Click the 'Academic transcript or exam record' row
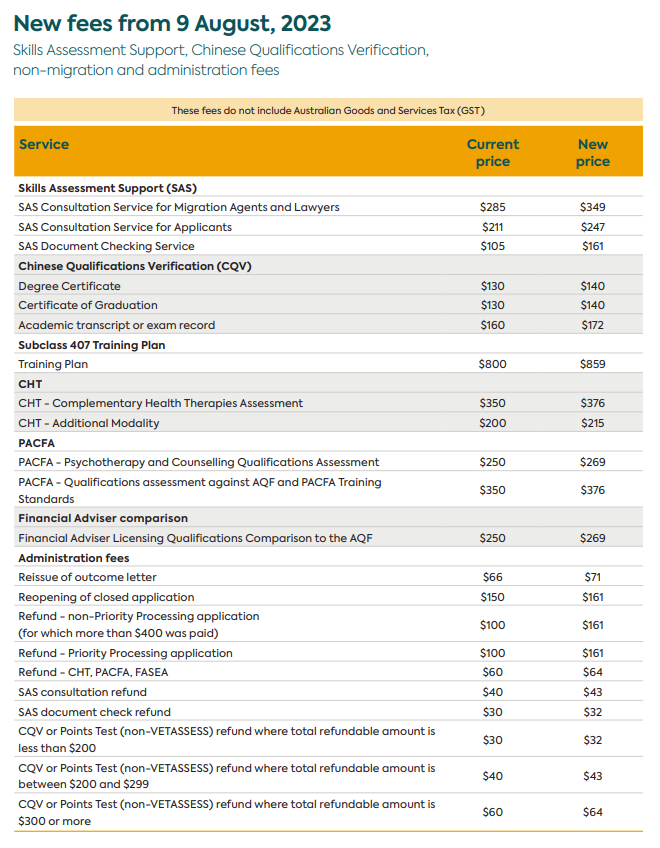The image size is (660, 848). tap(116, 325)
